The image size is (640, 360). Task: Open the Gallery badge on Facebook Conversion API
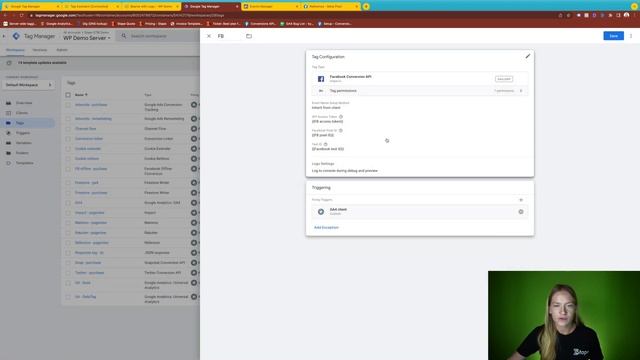504,79
